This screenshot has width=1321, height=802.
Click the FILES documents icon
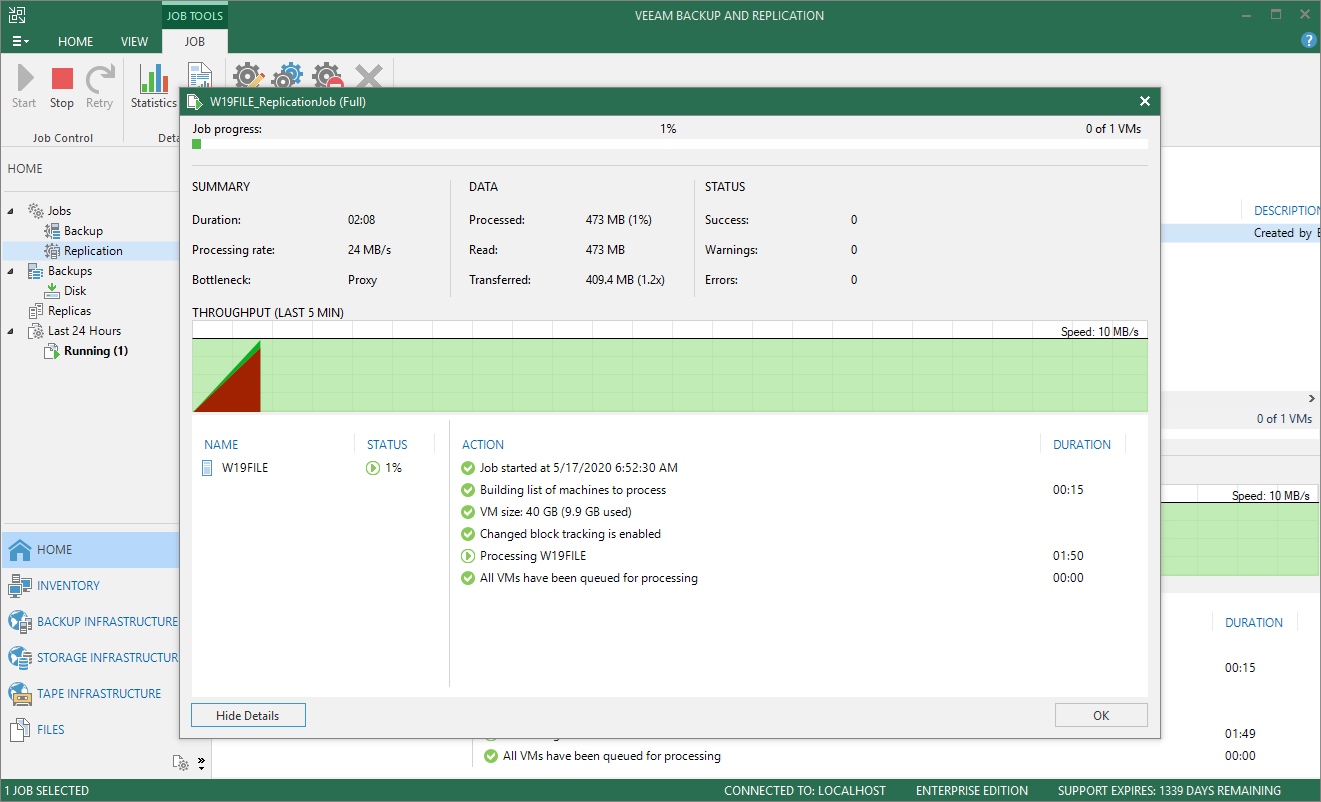(x=20, y=729)
